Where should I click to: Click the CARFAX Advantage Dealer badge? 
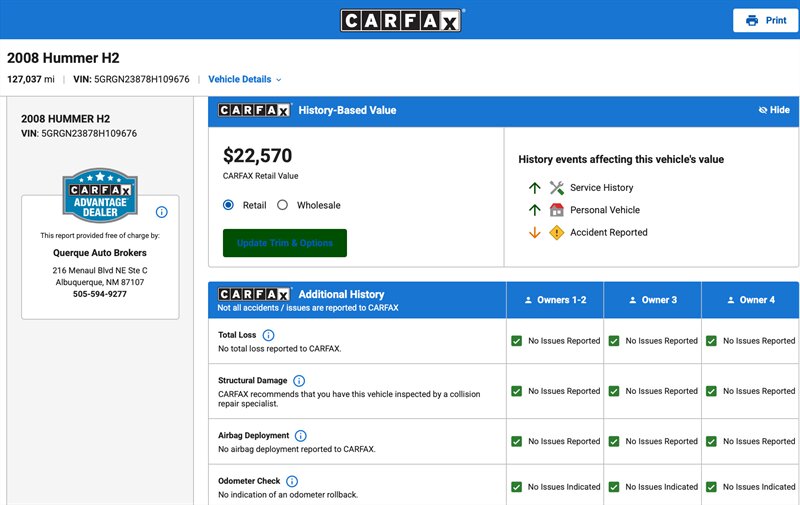click(x=100, y=195)
